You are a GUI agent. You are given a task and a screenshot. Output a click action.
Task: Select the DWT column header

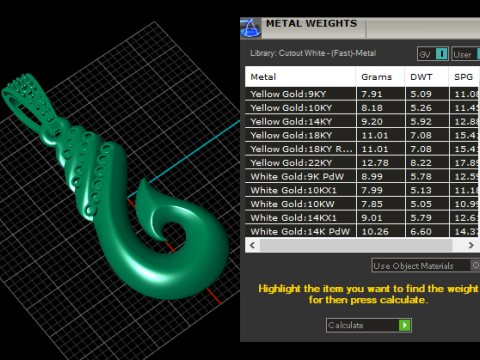(x=426, y=77)
